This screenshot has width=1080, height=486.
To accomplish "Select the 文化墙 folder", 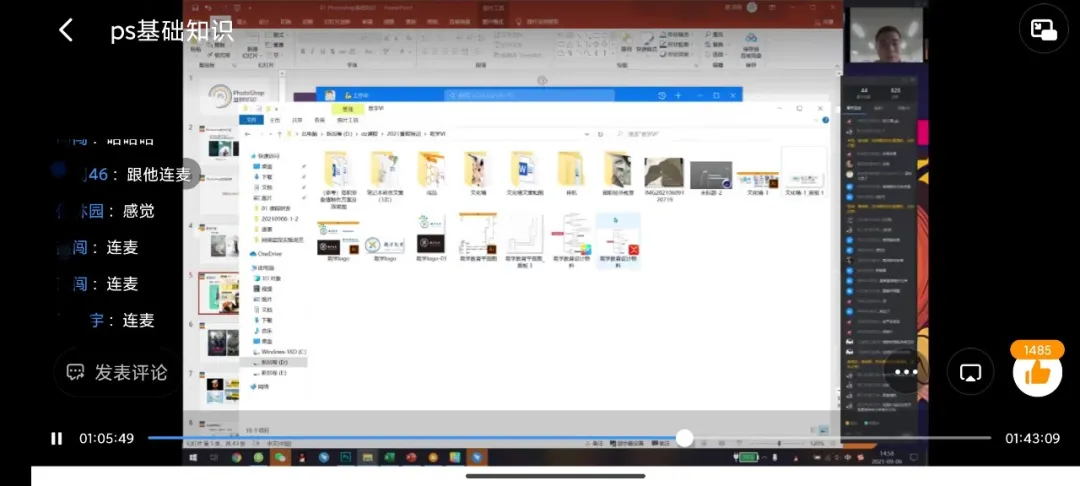I will click(478, 173).
